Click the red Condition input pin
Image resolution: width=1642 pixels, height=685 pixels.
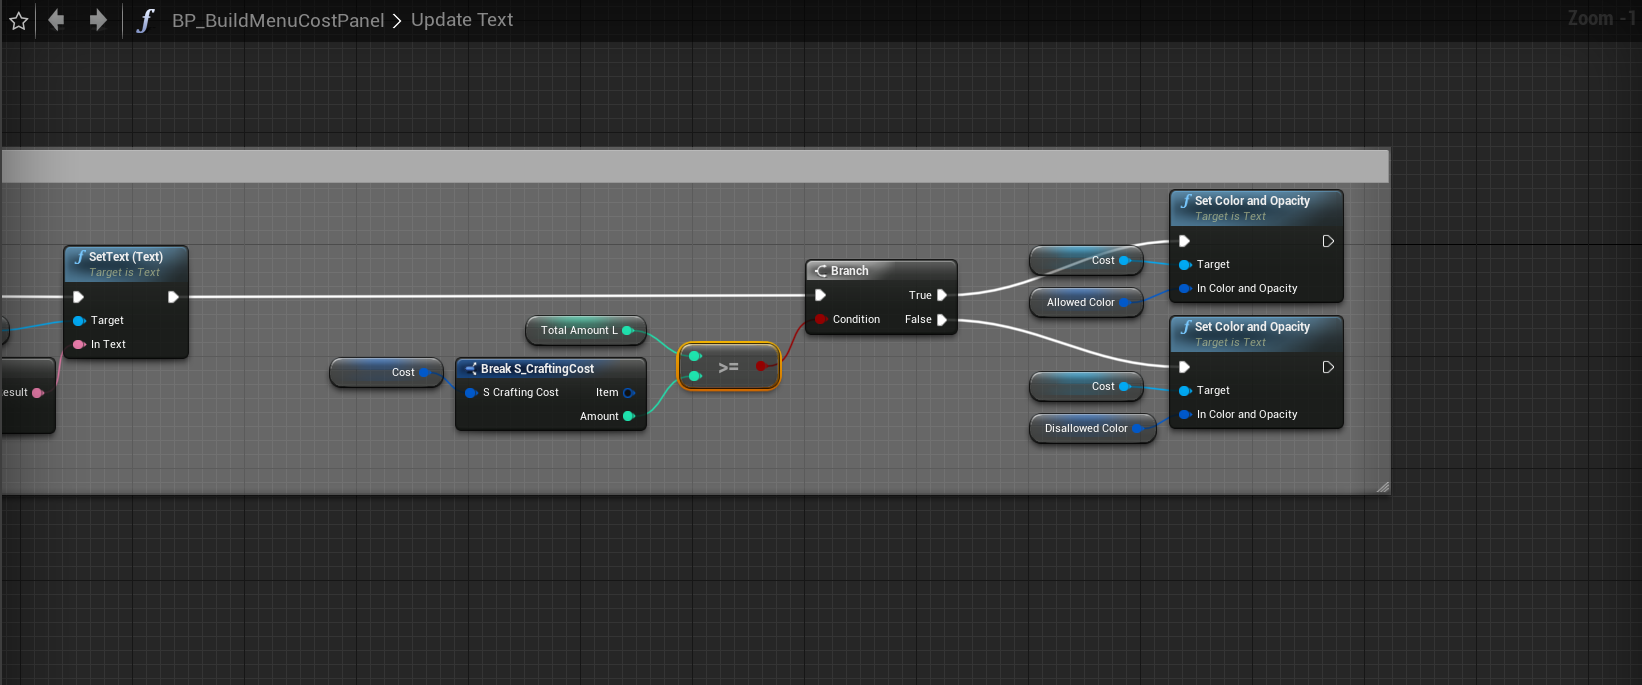[821, 320]
